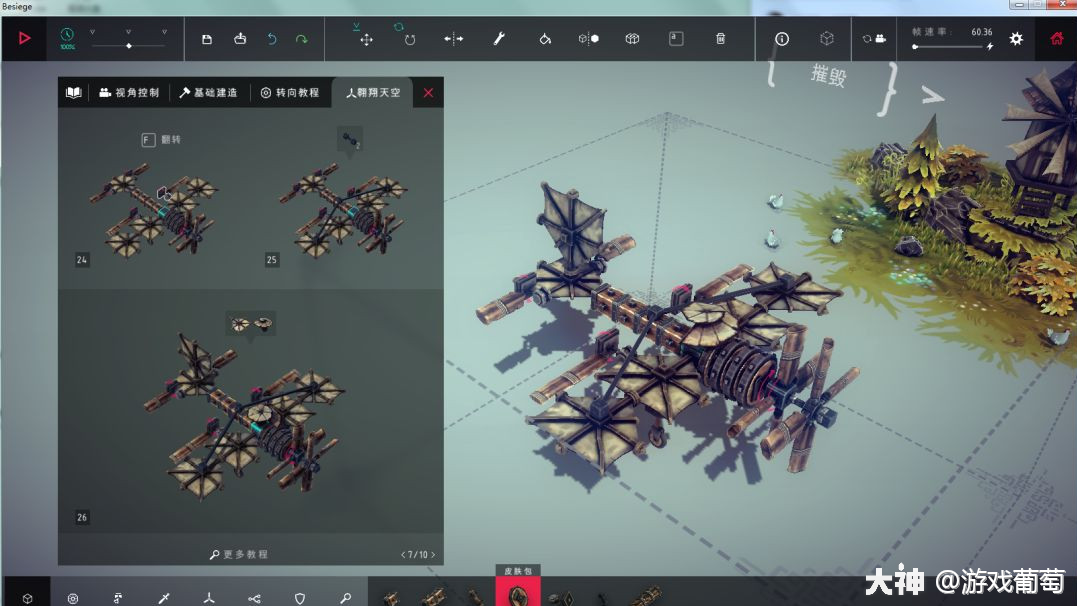The width and height of the screenshot is (1077, 606).
Task: Open the 视角控制 tutorial tab
Action: [x=129, y=93]
